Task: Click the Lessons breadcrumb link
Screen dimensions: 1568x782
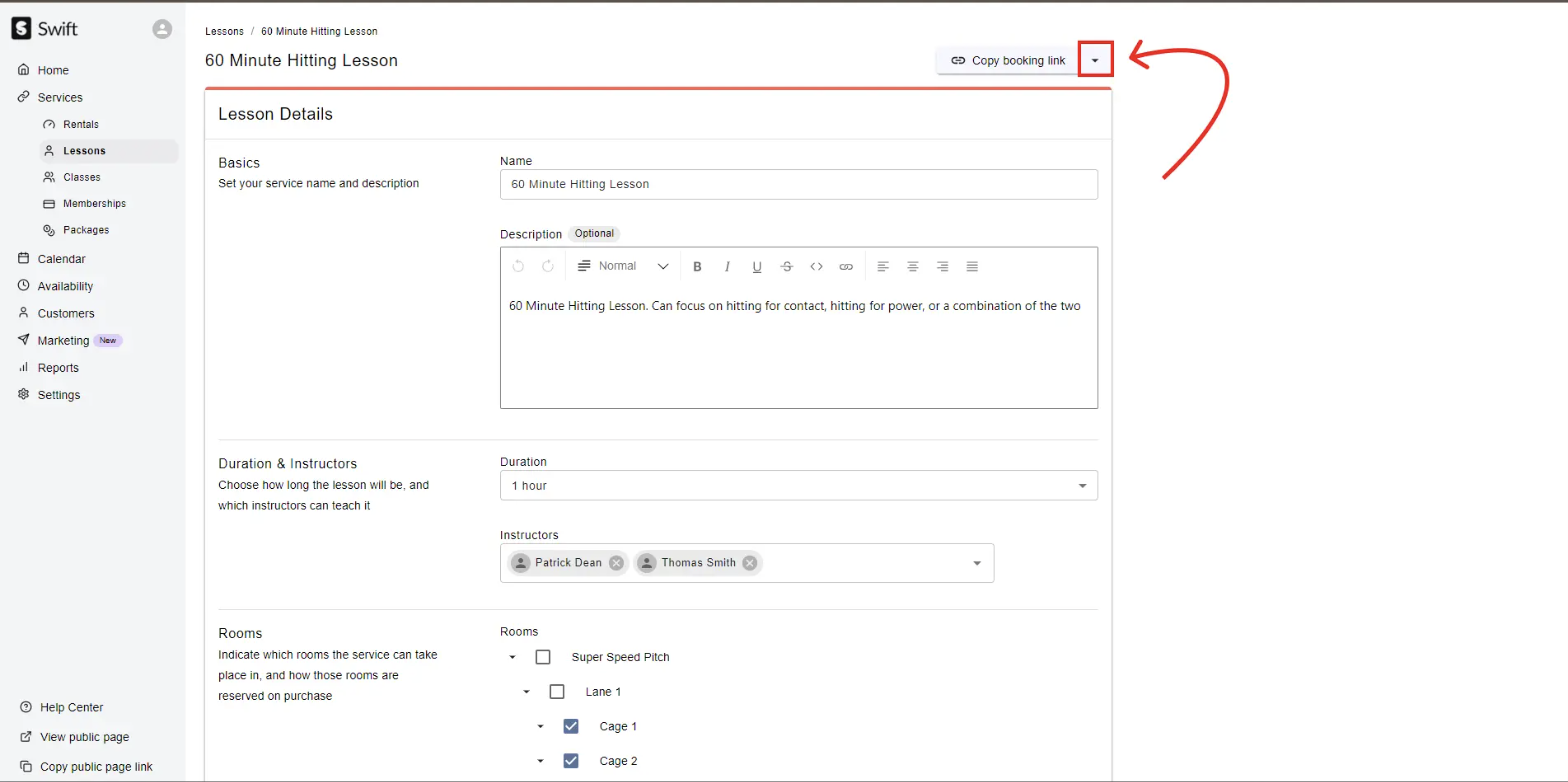Action: click(x=224, y=31)
